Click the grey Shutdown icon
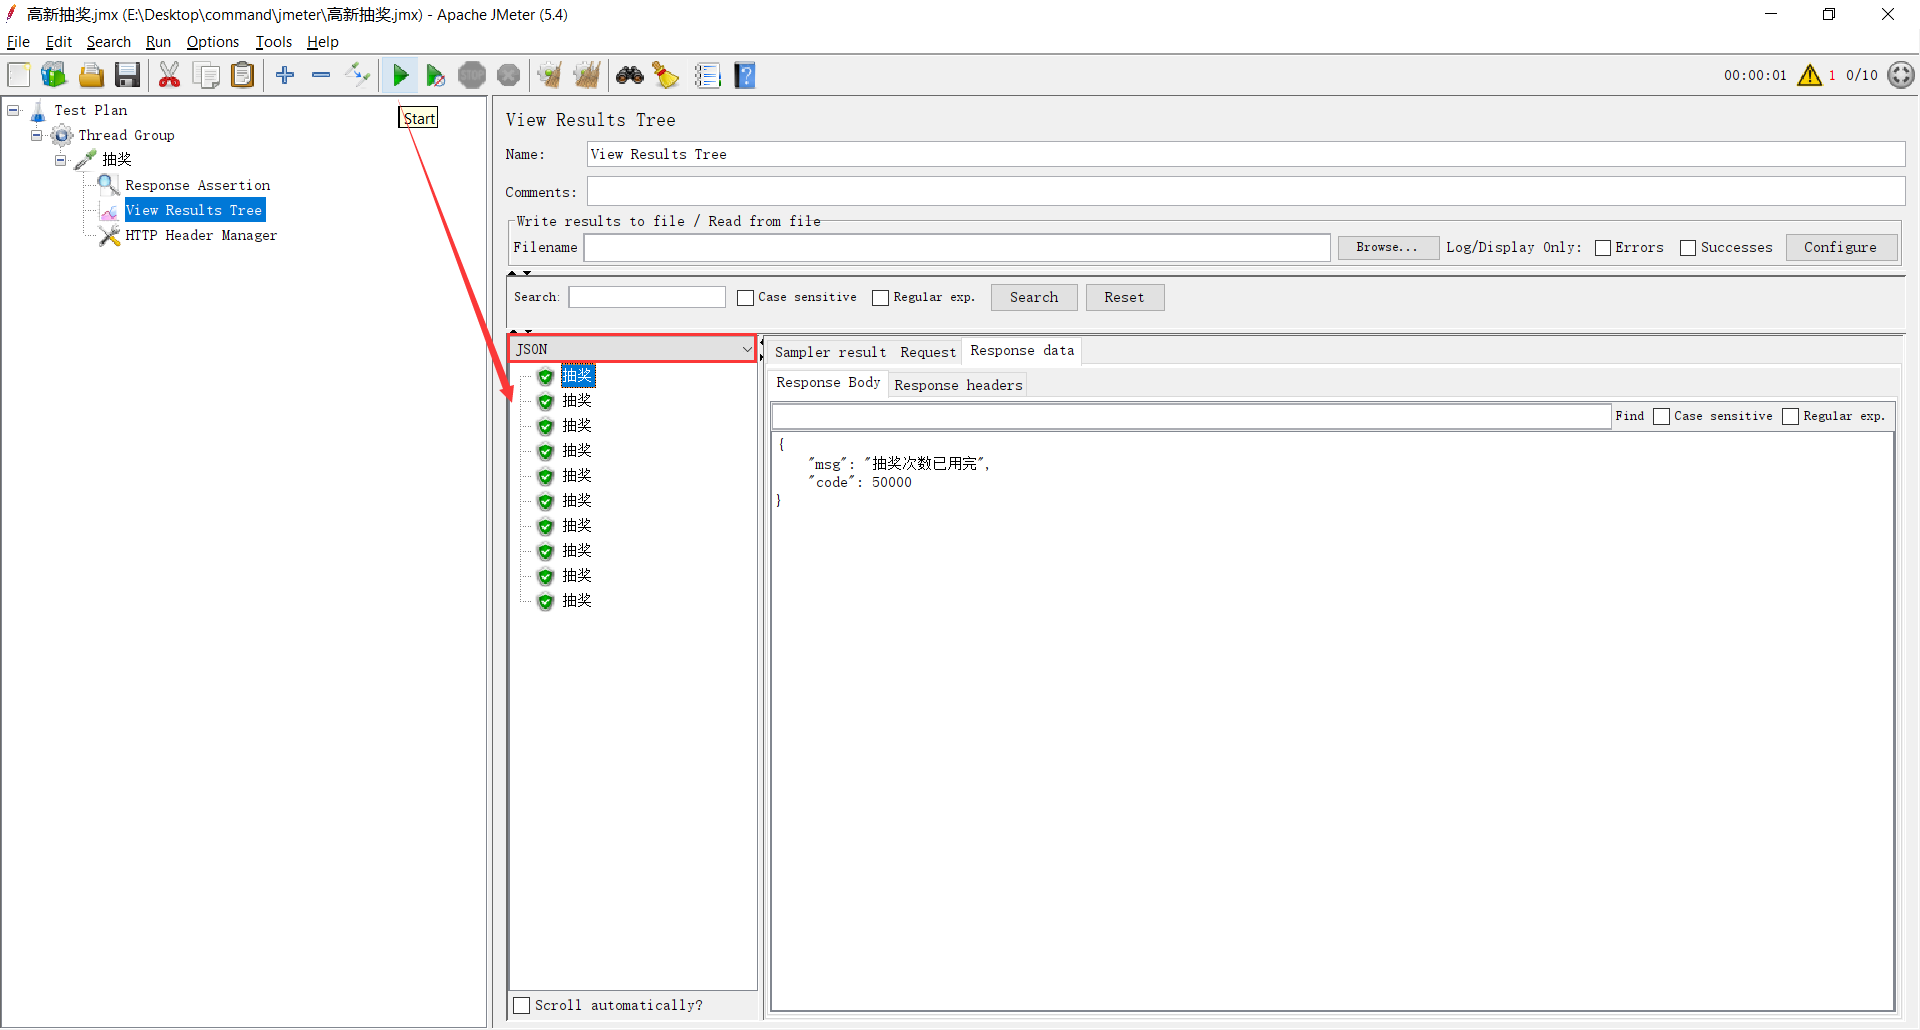Screen dimensions: 1920x1030 pyautogui.click(x=509, y=75)
